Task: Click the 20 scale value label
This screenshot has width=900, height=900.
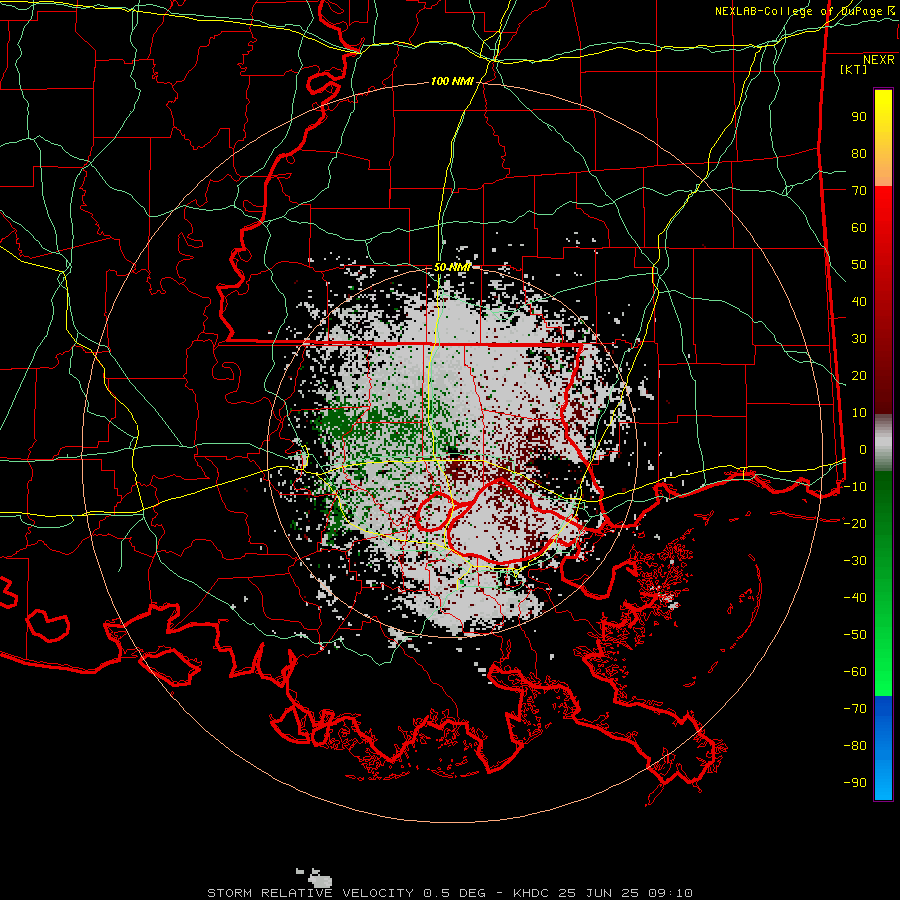Action: coord(859,375)
